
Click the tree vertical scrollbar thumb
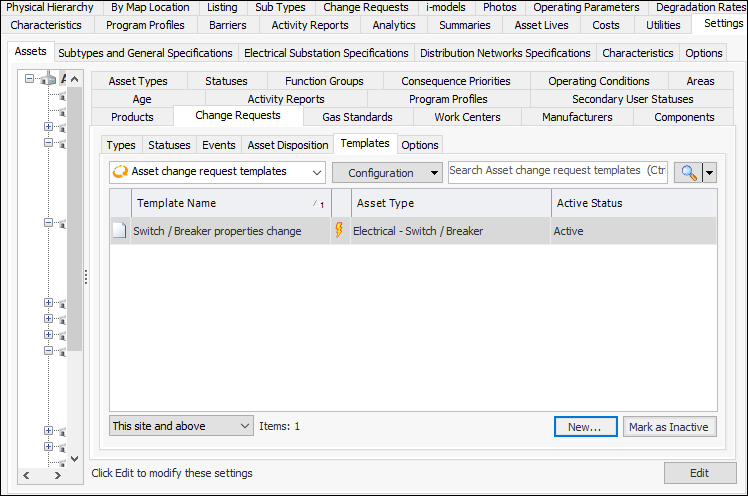point(74,218)
